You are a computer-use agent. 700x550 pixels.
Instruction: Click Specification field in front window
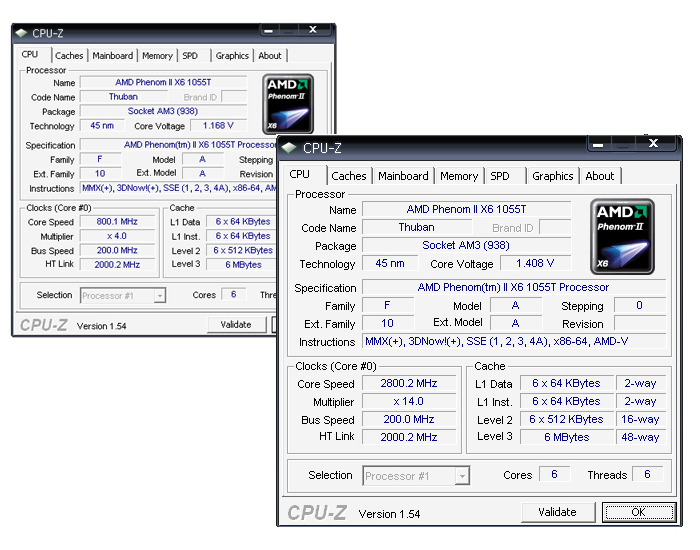(514, 287)
